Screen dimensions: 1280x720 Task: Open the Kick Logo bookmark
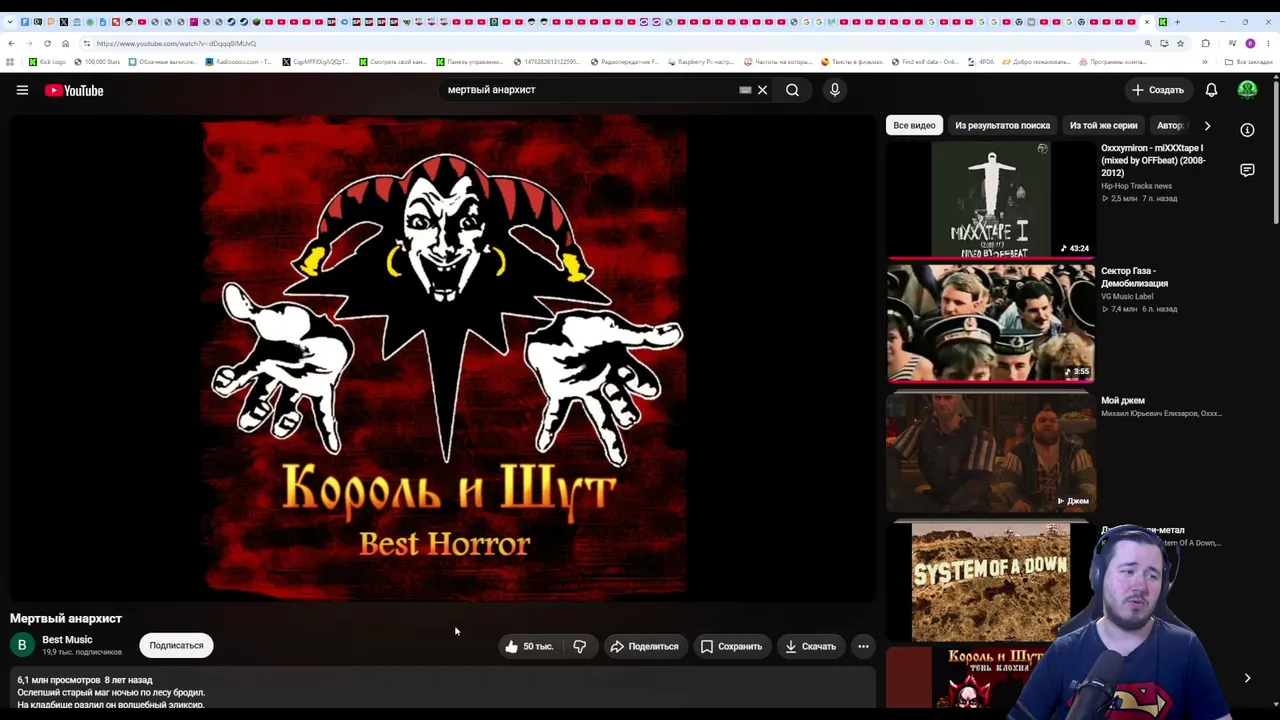pos(47,62)
